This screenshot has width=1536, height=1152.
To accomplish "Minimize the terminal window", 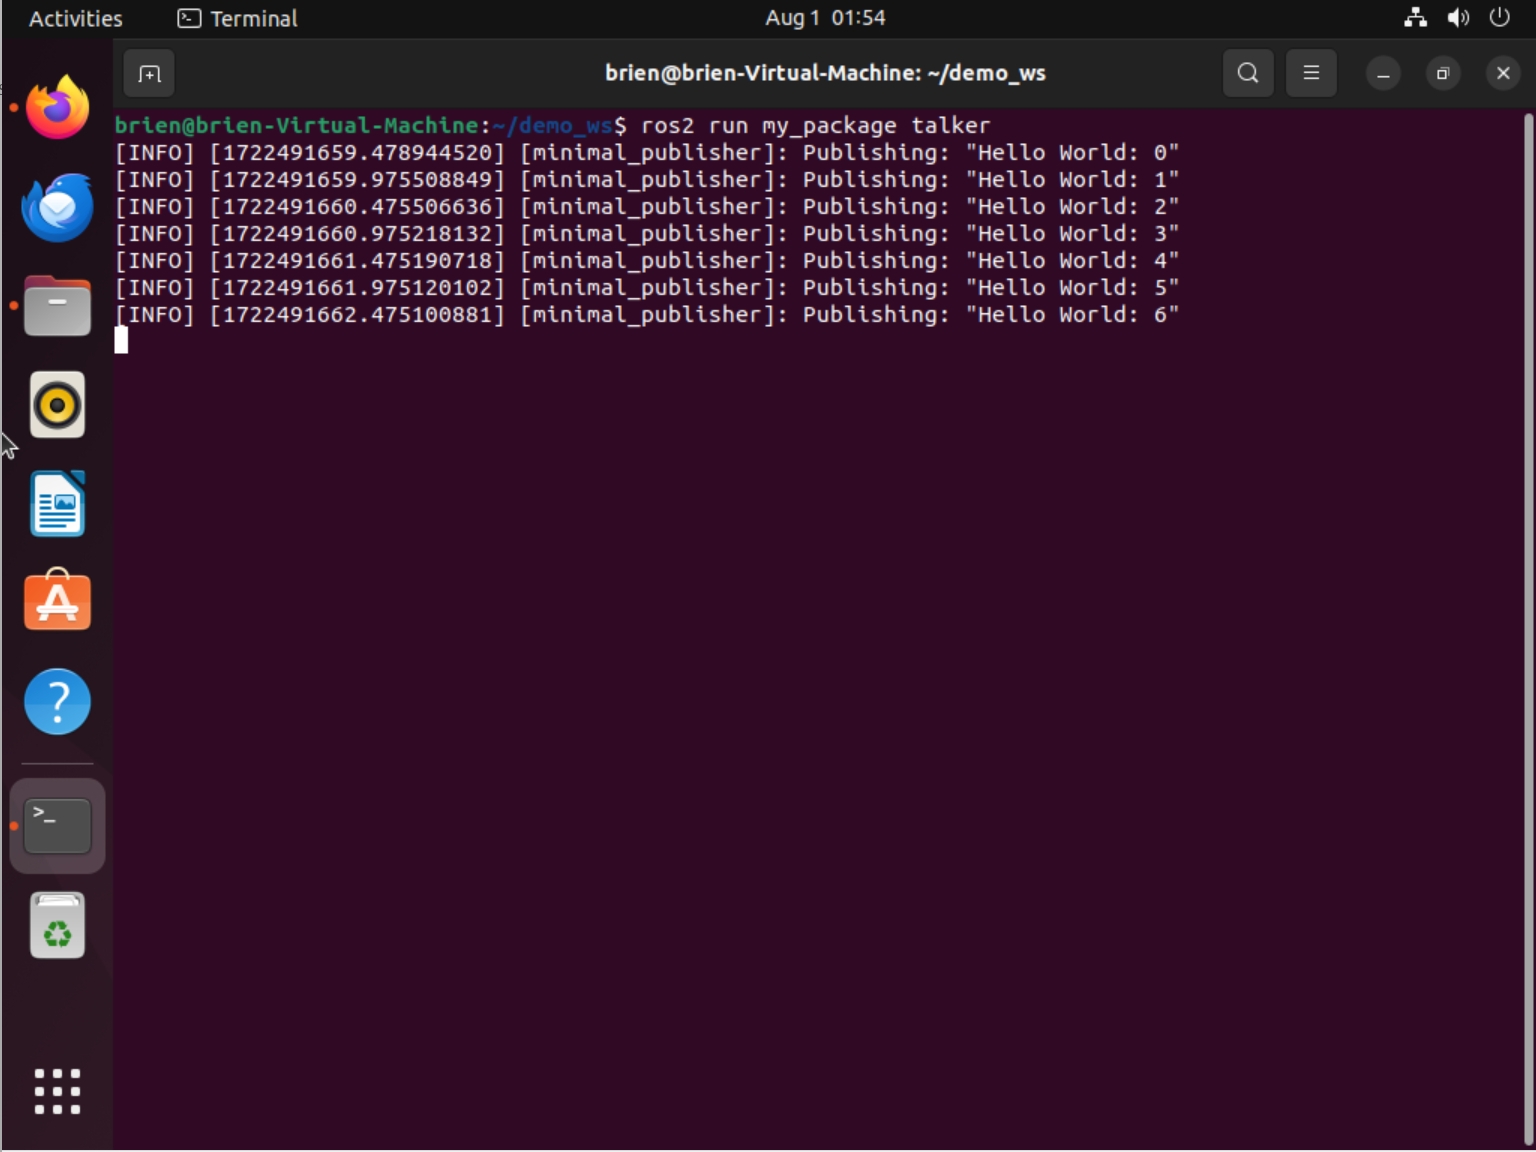I will coord(1383,74).
